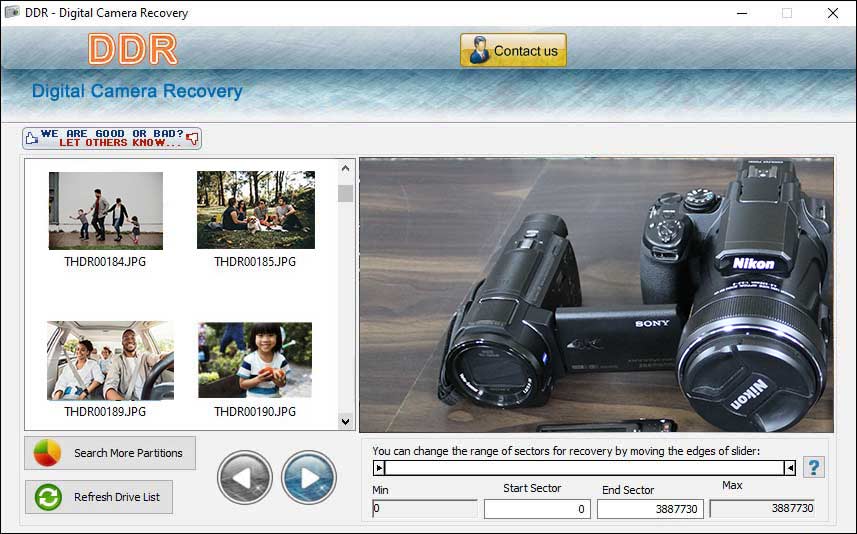Click the green refresh arrows icon

point(48,497)
